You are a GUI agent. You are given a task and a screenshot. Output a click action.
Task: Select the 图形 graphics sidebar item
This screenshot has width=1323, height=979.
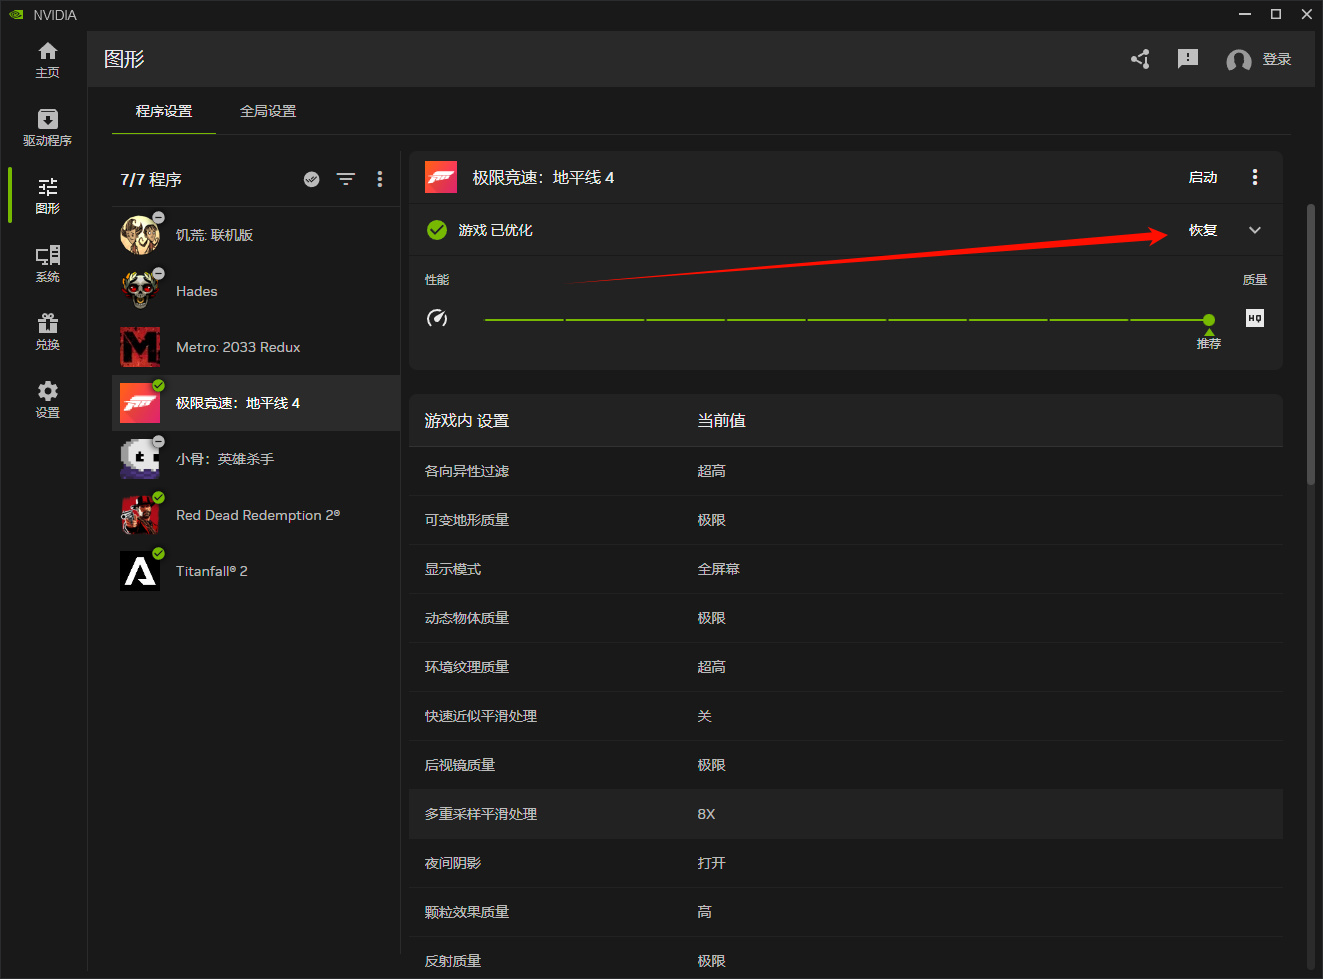tap(47, 196)
